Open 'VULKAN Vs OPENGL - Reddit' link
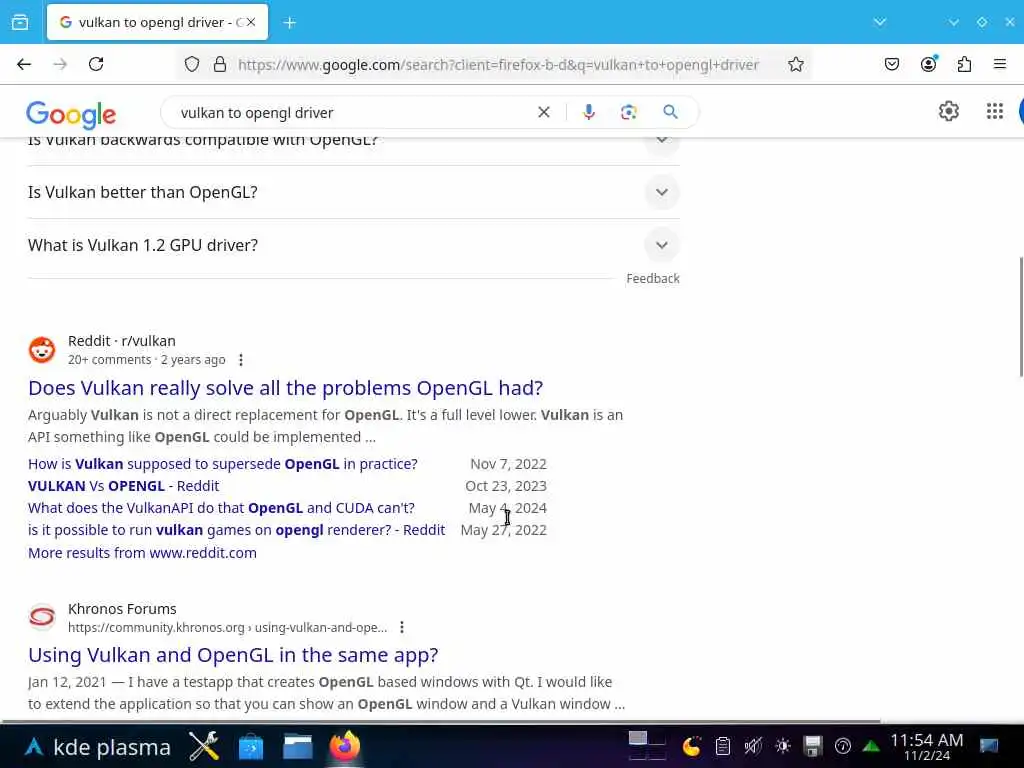Viewport: 1024px width, 768px height. click(123, 486)
